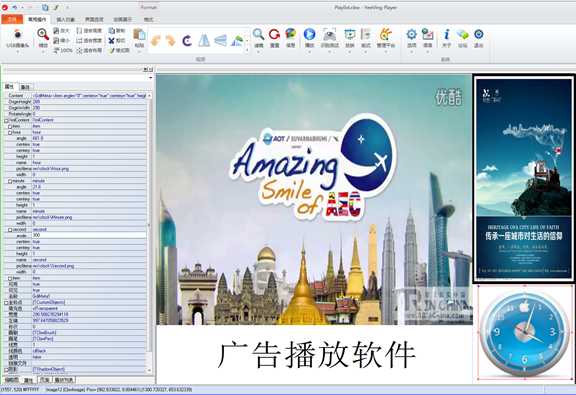576x395 pixels.
Task: Click the USB camera icon in the ribbon
Action: pyautogui.click(x=17, y=34)
